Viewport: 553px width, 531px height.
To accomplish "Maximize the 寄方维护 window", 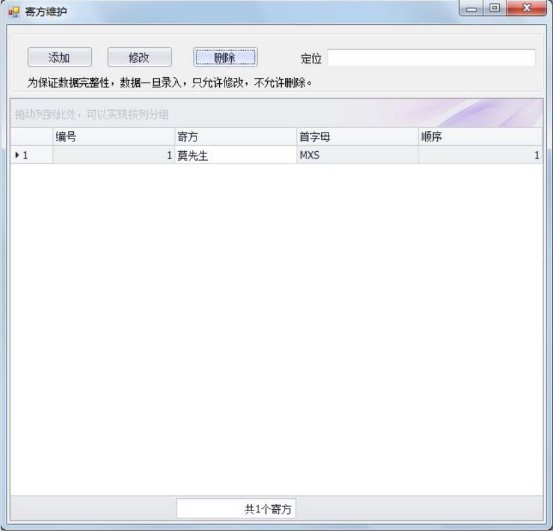I will pyautogui.click(x=495, y=8).
